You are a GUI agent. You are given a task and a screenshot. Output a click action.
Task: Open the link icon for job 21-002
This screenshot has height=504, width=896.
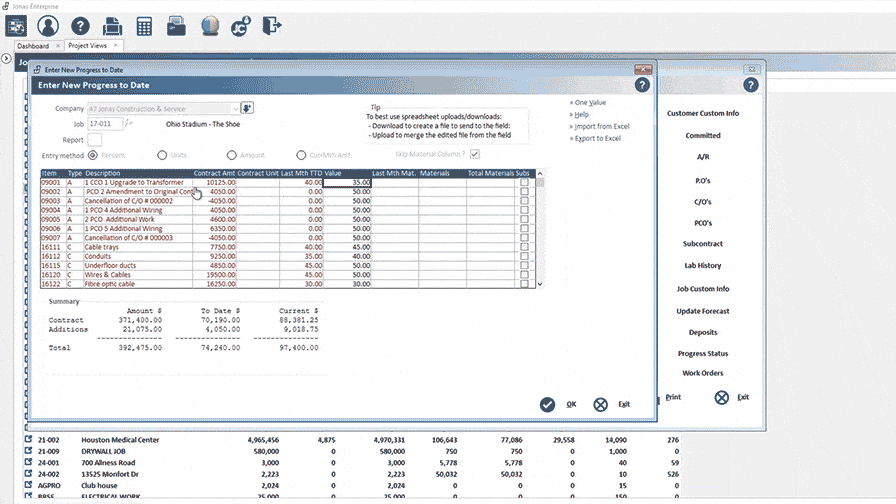click(x=29, y=439)
